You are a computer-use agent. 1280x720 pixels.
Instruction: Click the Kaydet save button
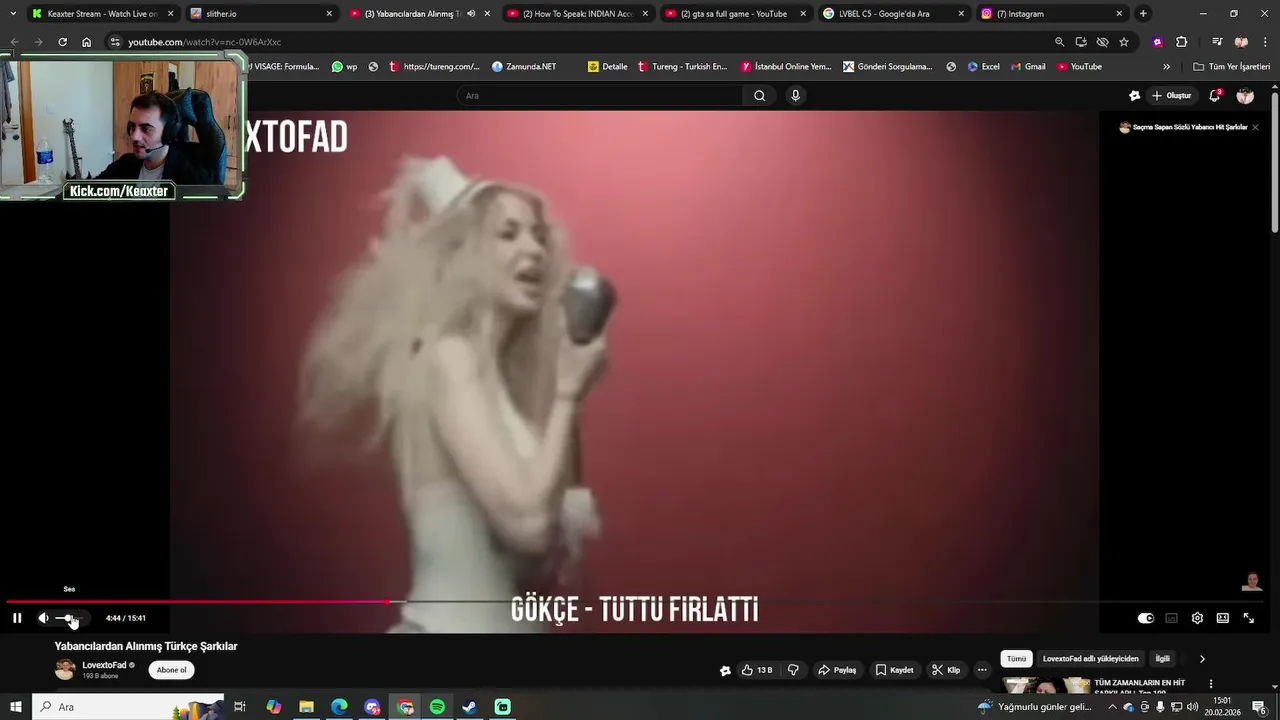tap(894, 670)
